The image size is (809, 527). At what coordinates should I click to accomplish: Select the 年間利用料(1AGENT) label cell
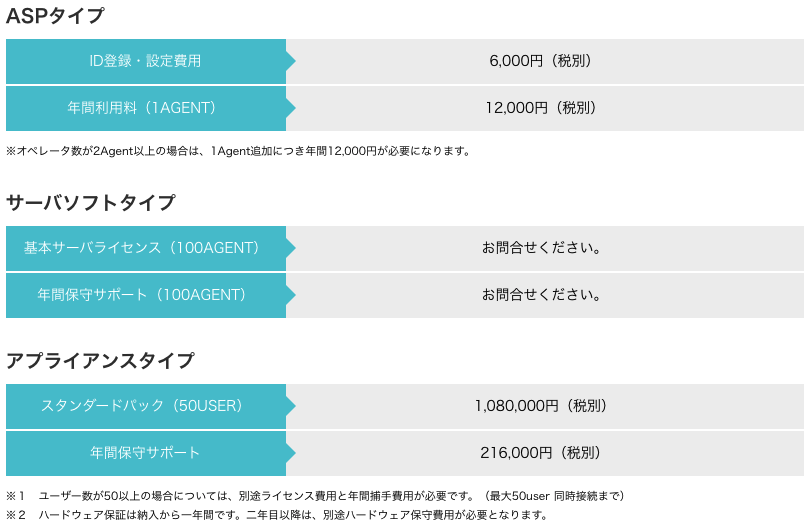(x=146, y=108)
